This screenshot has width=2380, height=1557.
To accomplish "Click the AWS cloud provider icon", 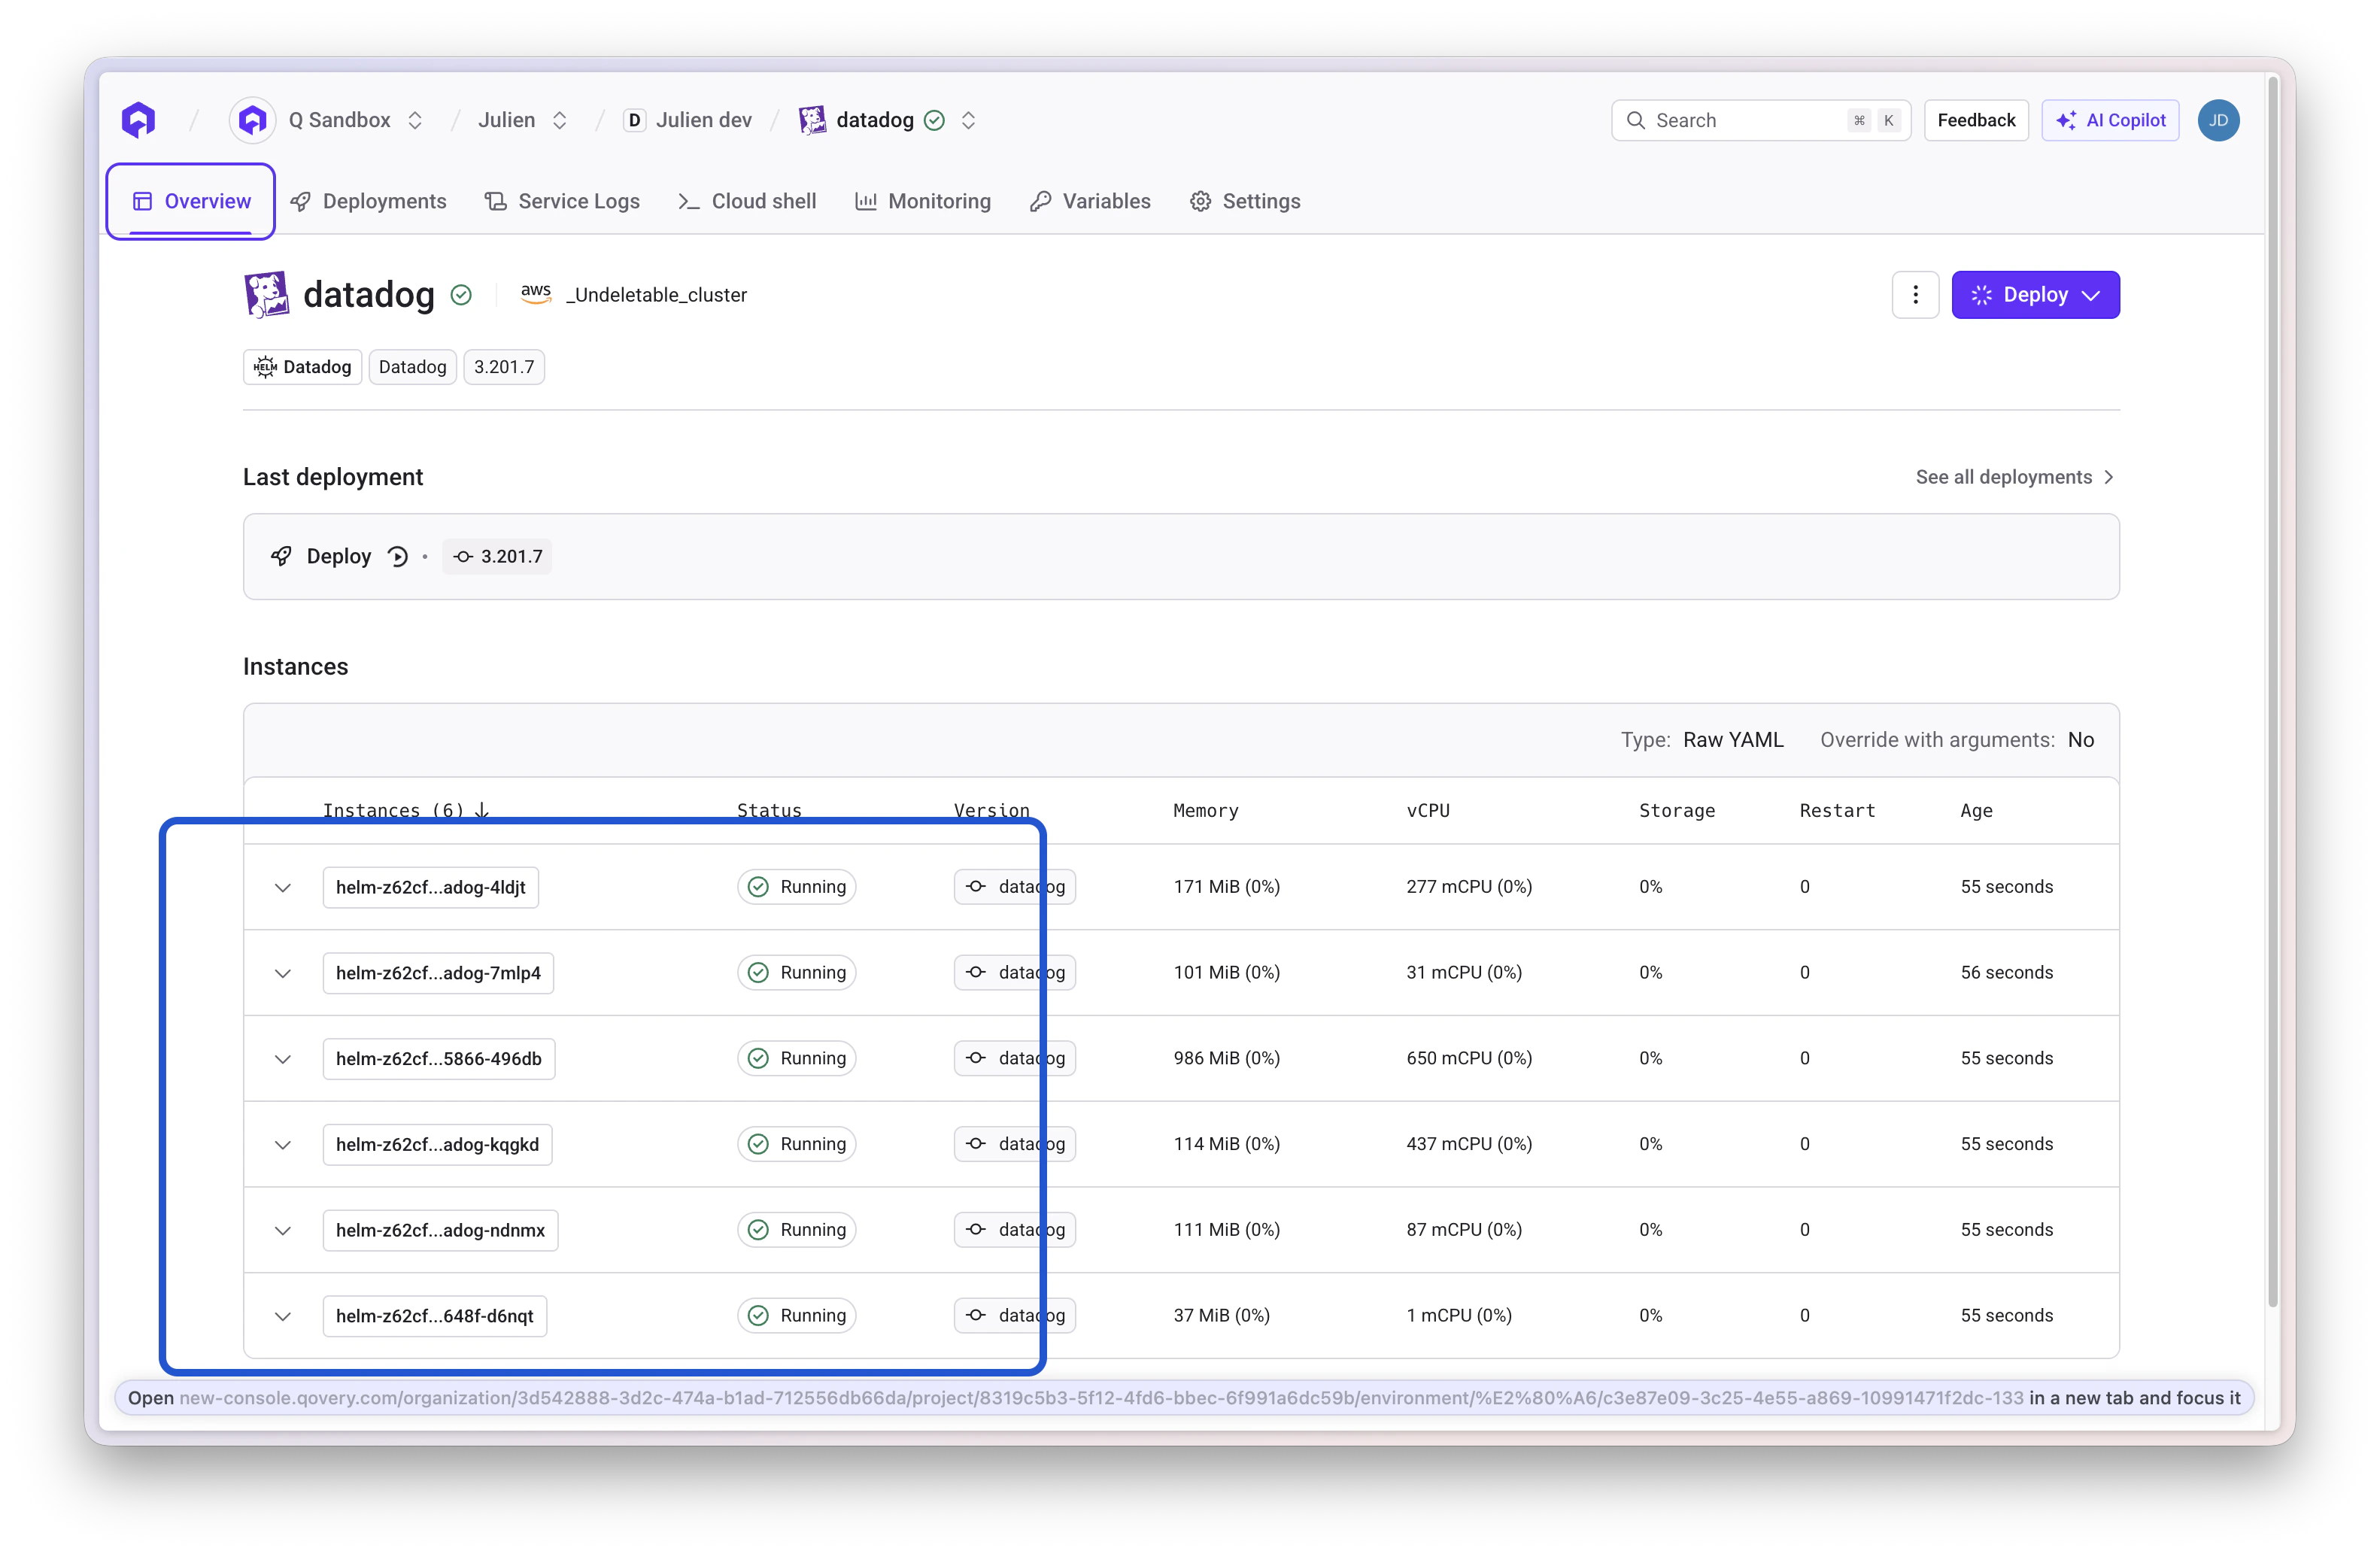I will [536, 294].
